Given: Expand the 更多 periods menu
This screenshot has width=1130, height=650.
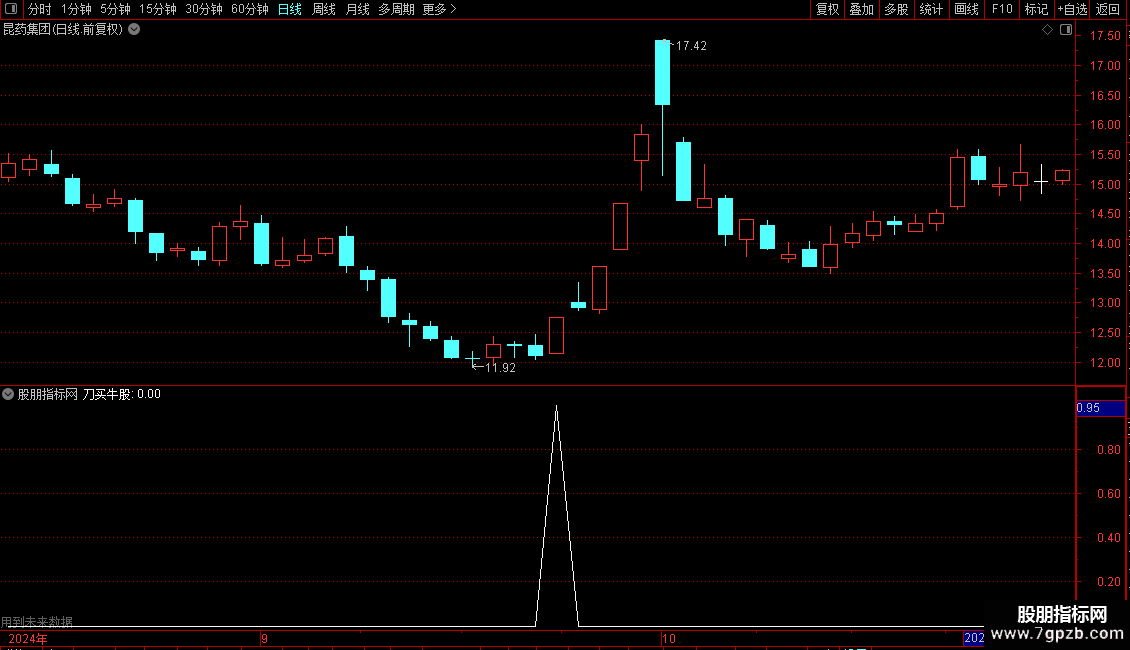Looking at the screenshot, I should 440,9.
